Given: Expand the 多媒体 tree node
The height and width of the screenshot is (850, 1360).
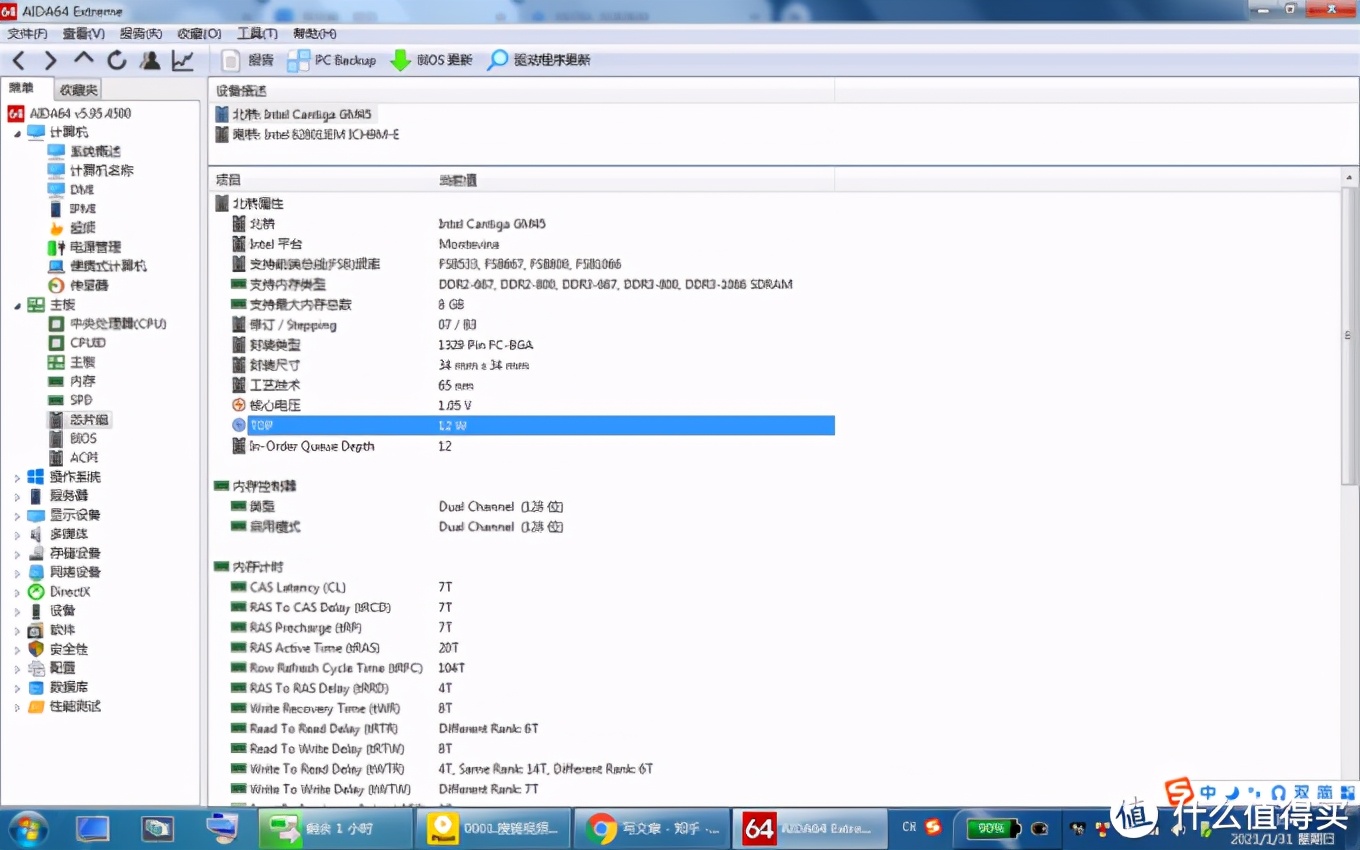Looking at the screenshot, I should pyautogui.click(x=17, y=534).
